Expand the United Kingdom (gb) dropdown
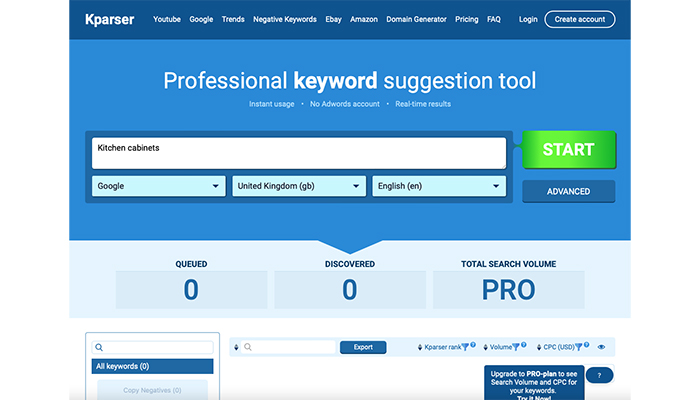 coord(299,186)
